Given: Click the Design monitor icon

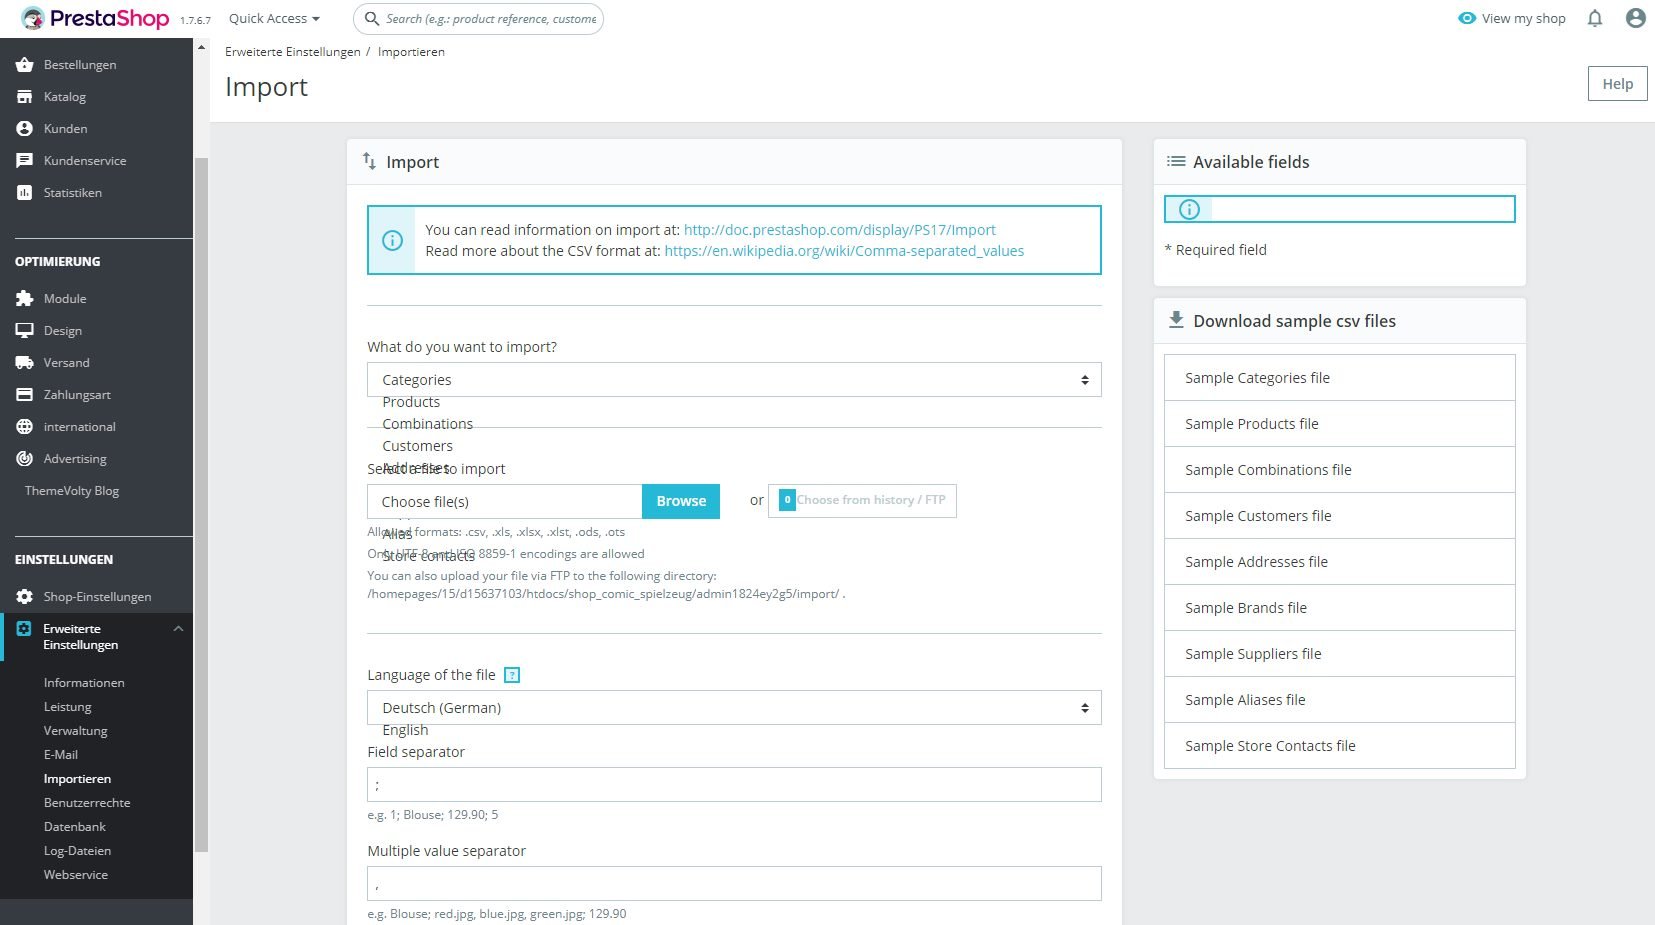Looking at the screenshot, I should (x=25, y=331).
